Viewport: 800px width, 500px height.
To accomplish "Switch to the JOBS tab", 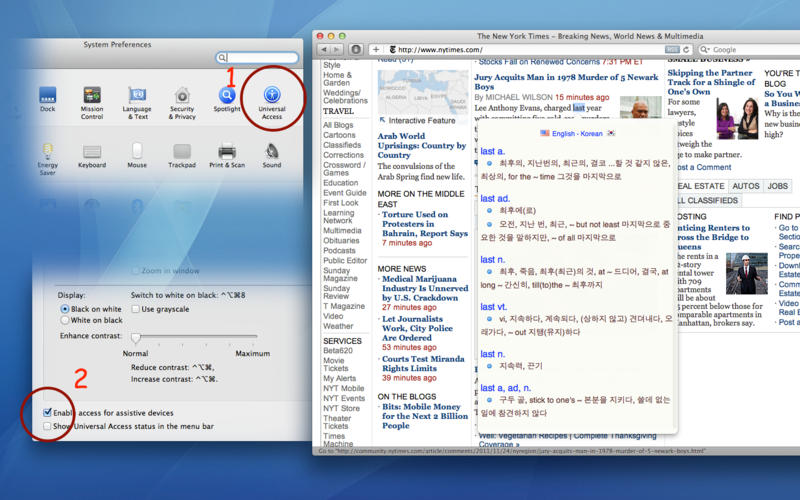I will click(778, 186).
